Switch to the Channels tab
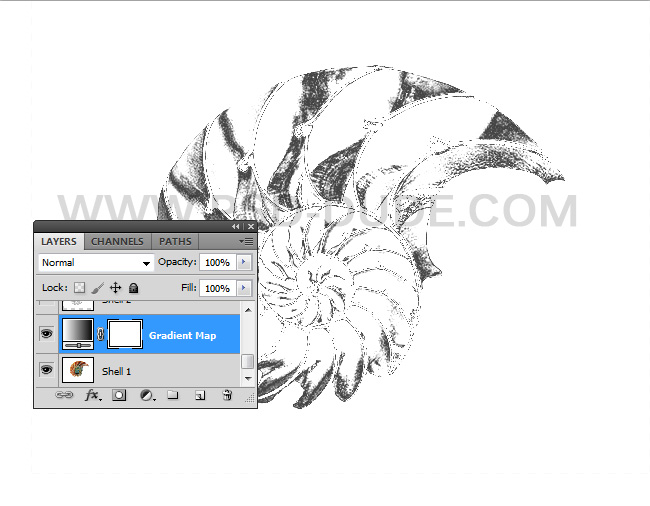Viewport: 650px width, 506px height. point(117,241)
